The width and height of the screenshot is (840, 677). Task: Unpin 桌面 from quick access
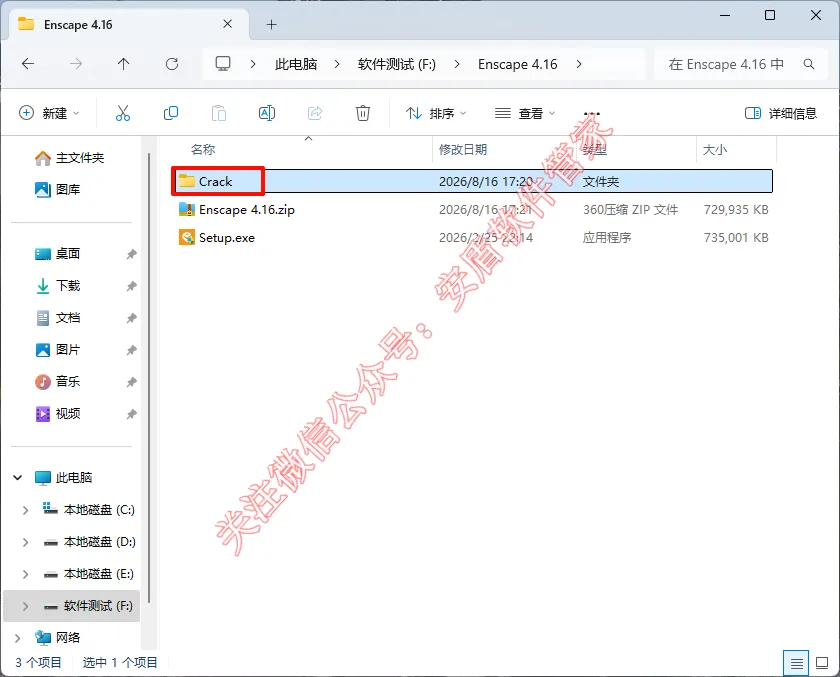click(132, 254)
